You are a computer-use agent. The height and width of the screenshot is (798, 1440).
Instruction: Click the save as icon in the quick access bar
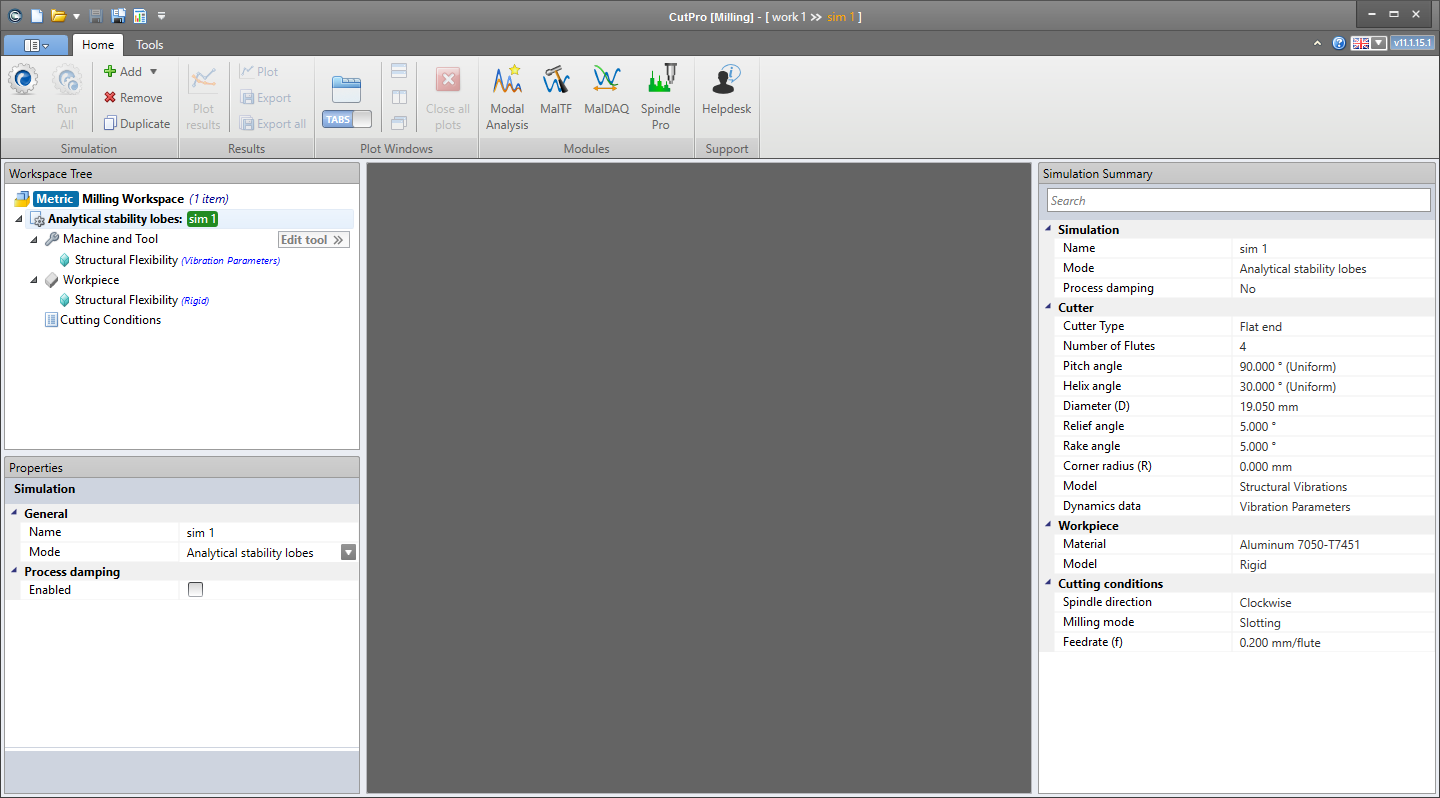click(118, 16)
